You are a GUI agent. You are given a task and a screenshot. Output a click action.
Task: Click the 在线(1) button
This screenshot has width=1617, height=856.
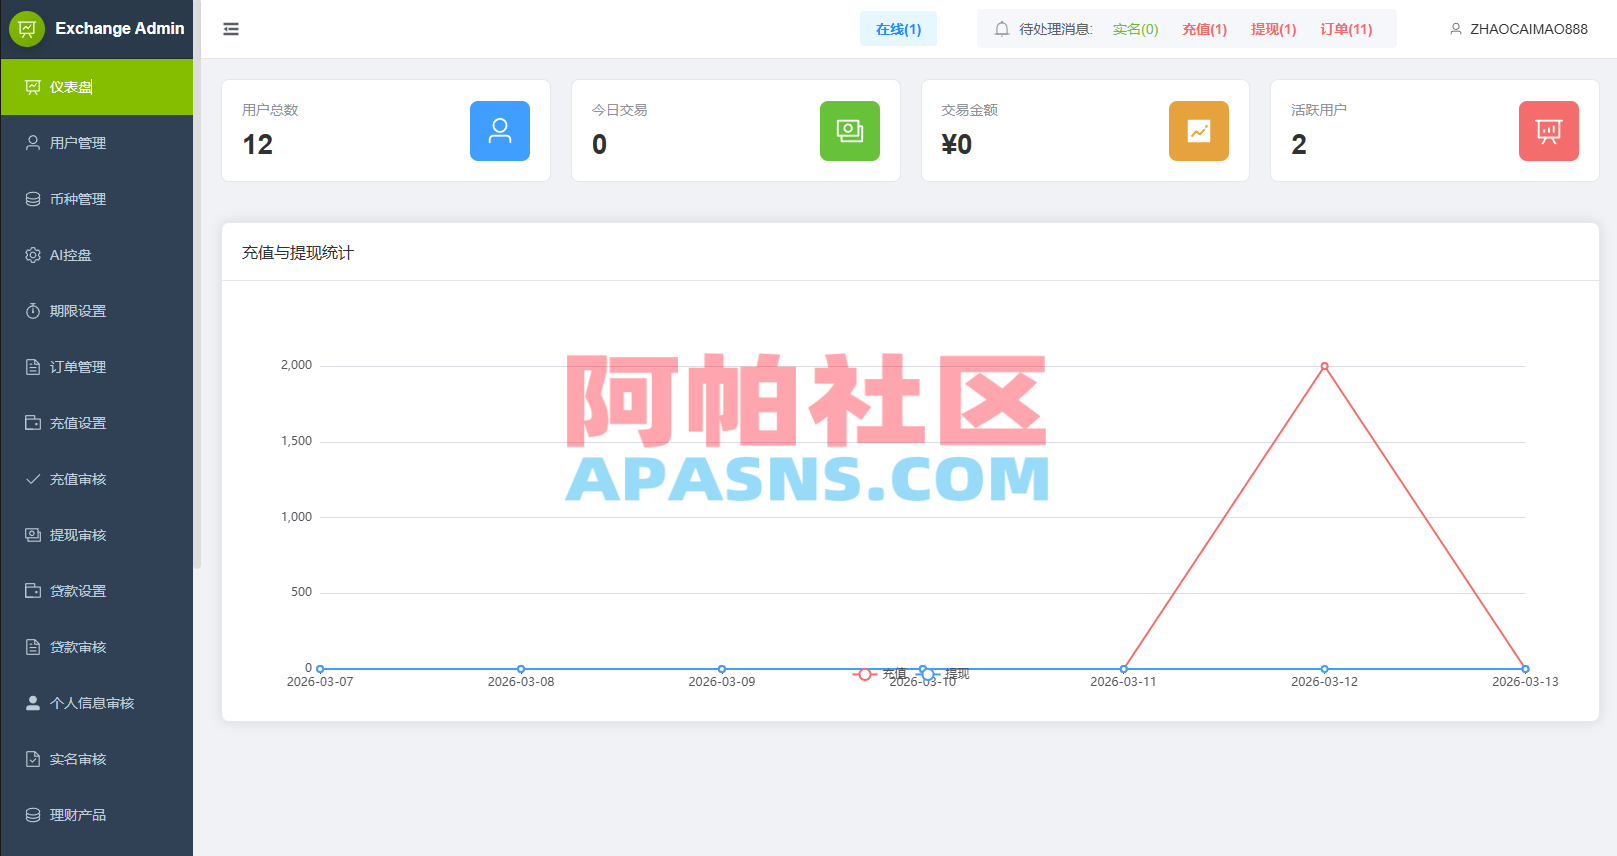898,29
